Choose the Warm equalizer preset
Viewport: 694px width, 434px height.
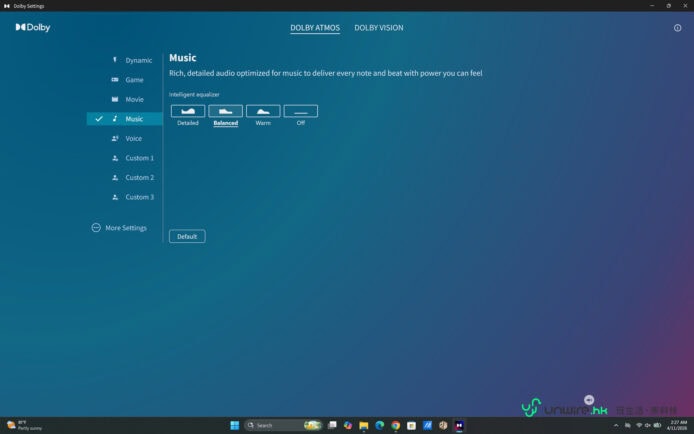click(263, 111)
